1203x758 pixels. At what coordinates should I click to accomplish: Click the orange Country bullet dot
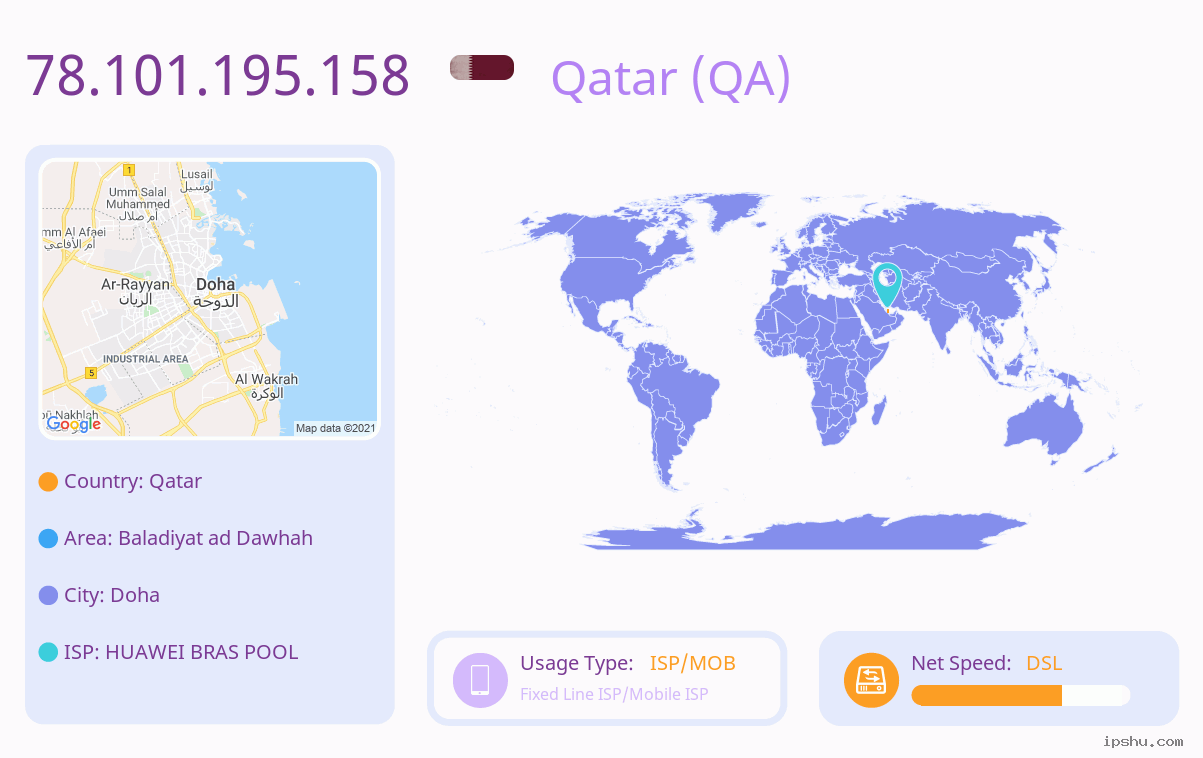[48, 482]
